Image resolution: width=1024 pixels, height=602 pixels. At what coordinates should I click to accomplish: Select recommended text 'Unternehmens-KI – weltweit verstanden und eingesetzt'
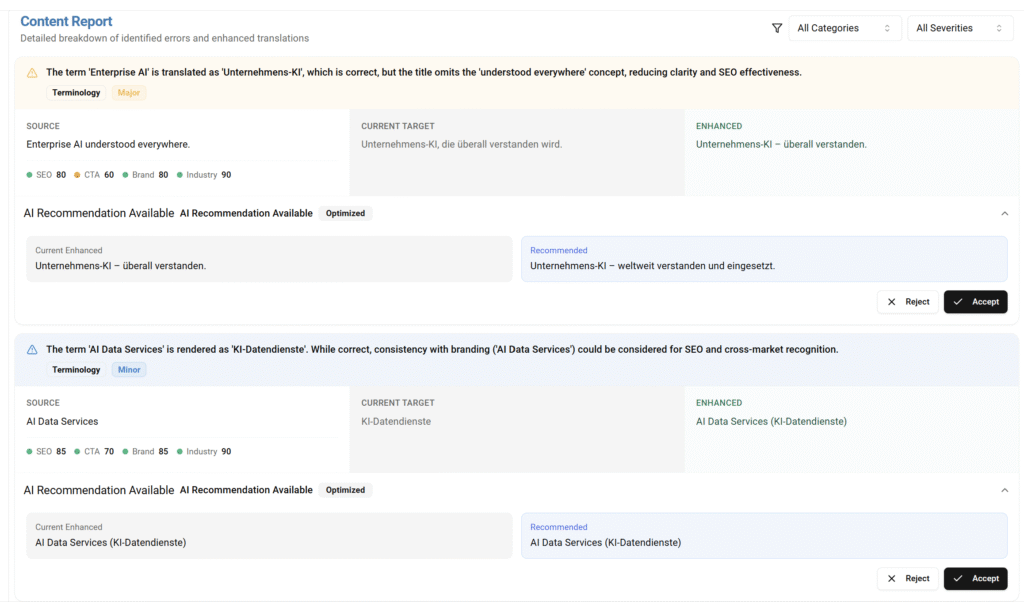click(652, 266)
